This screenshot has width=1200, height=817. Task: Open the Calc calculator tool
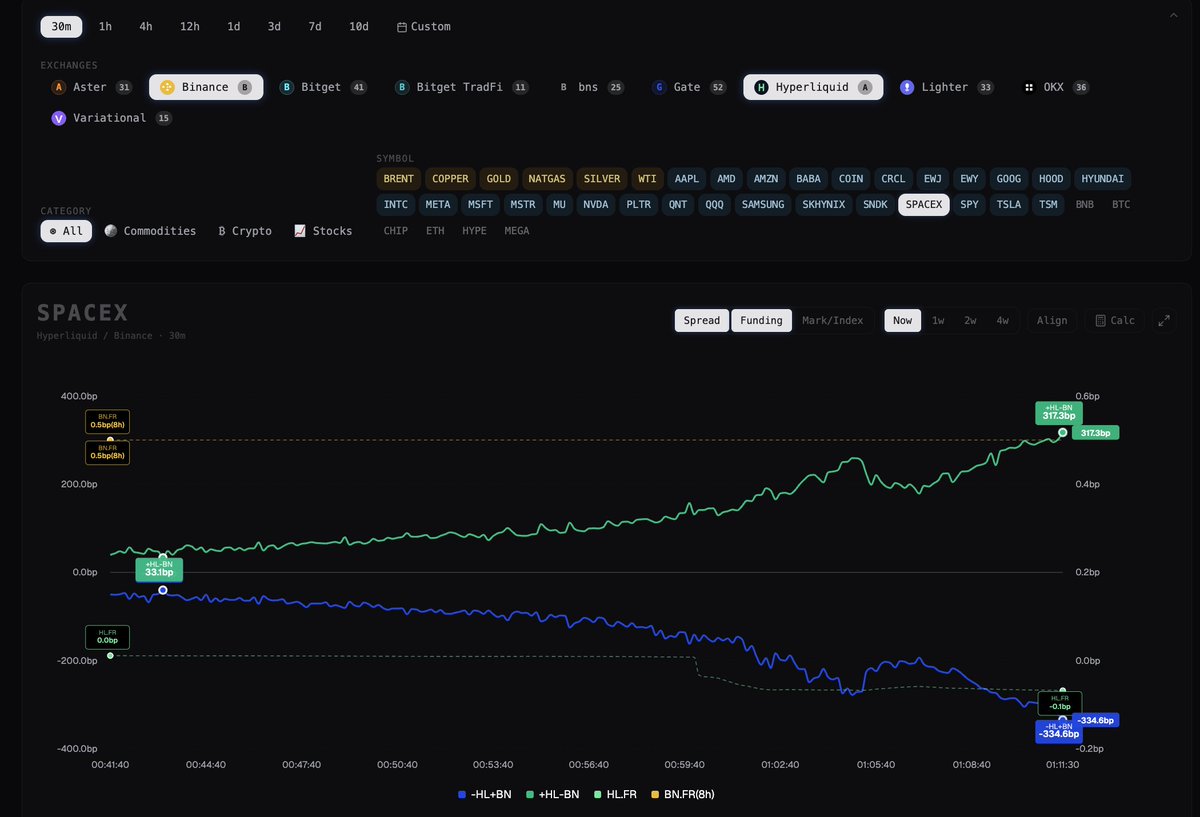pyautogui.click(x=1115, y=320)
